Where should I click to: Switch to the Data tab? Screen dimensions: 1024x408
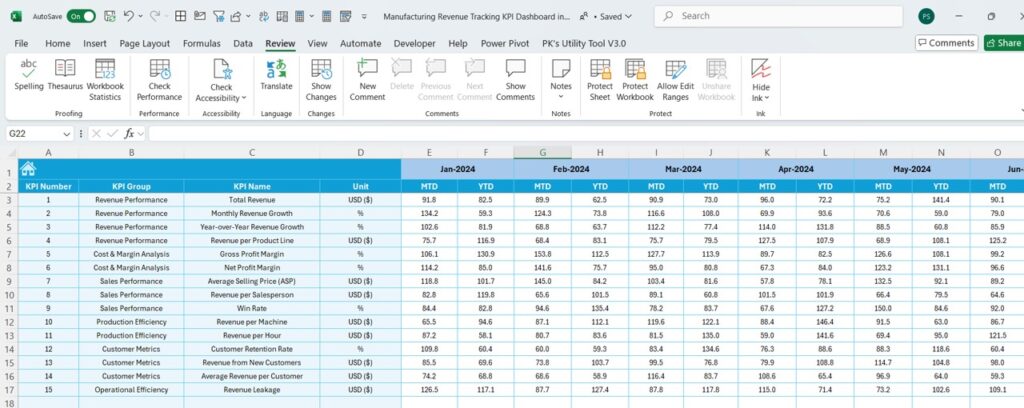243,44
